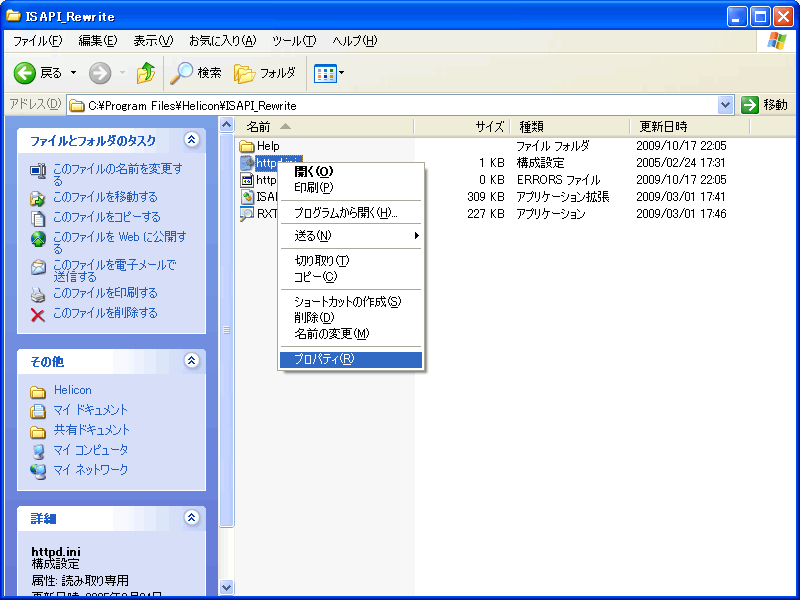The width and height of the screenshot is (800, 600).
Task: Collapse ファイルとフォルダのタスク panel
Action: click(191, 140)
